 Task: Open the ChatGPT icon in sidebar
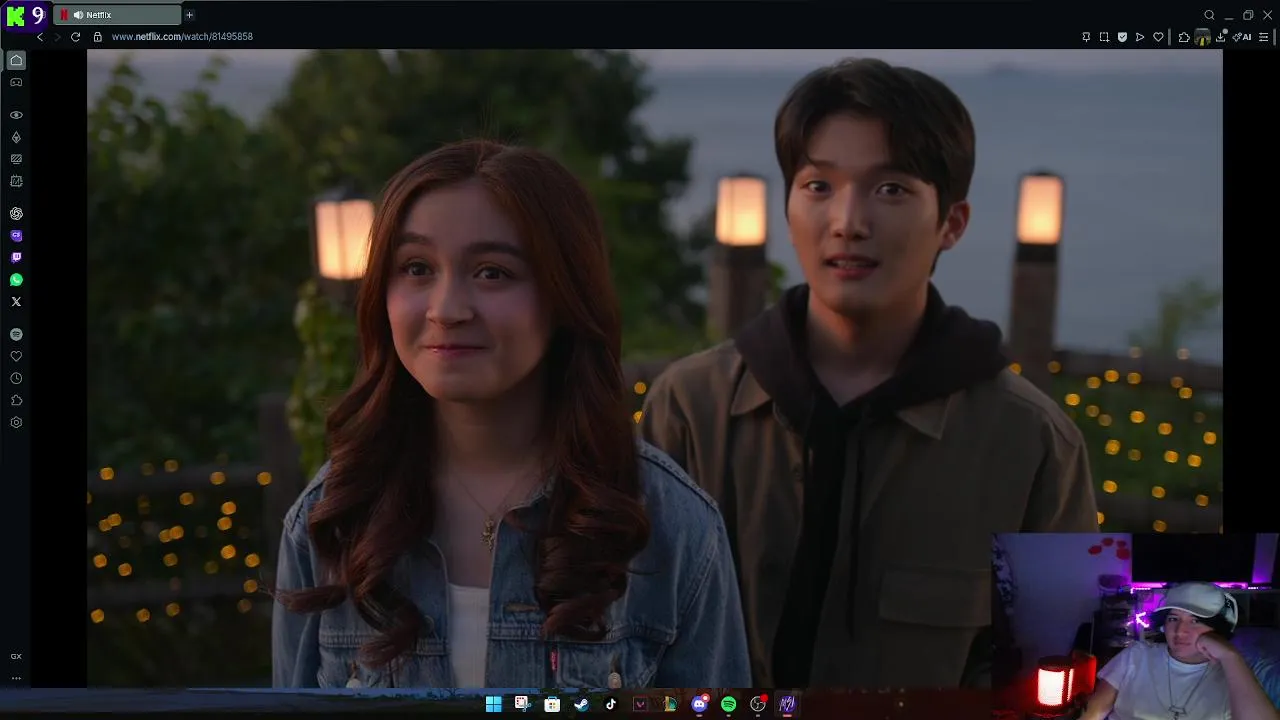[x=16, y=214]
